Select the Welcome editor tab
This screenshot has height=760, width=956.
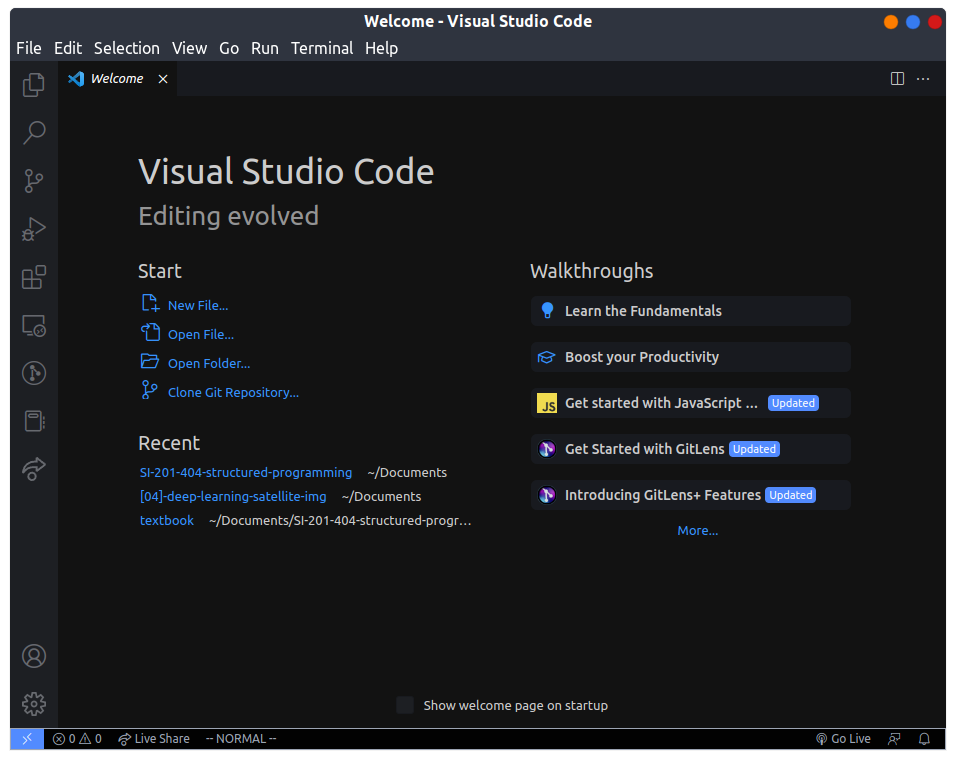click(118, 79)
